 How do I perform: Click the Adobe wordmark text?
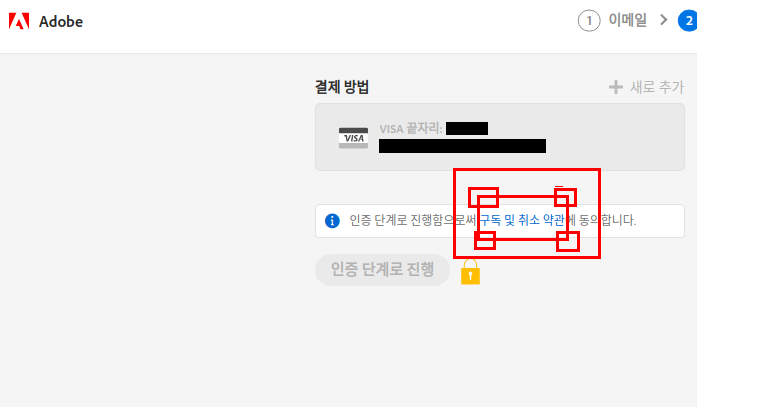point(61,22)
